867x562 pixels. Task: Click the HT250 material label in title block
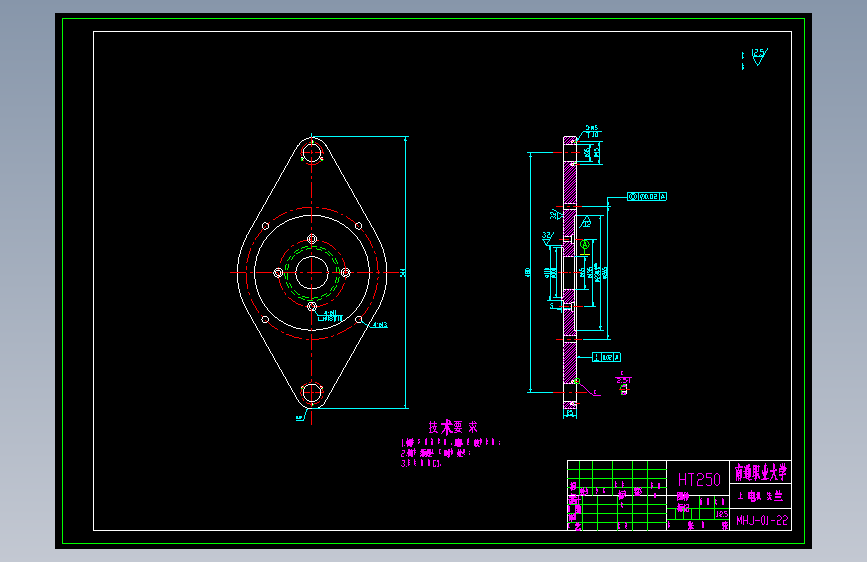699,480
